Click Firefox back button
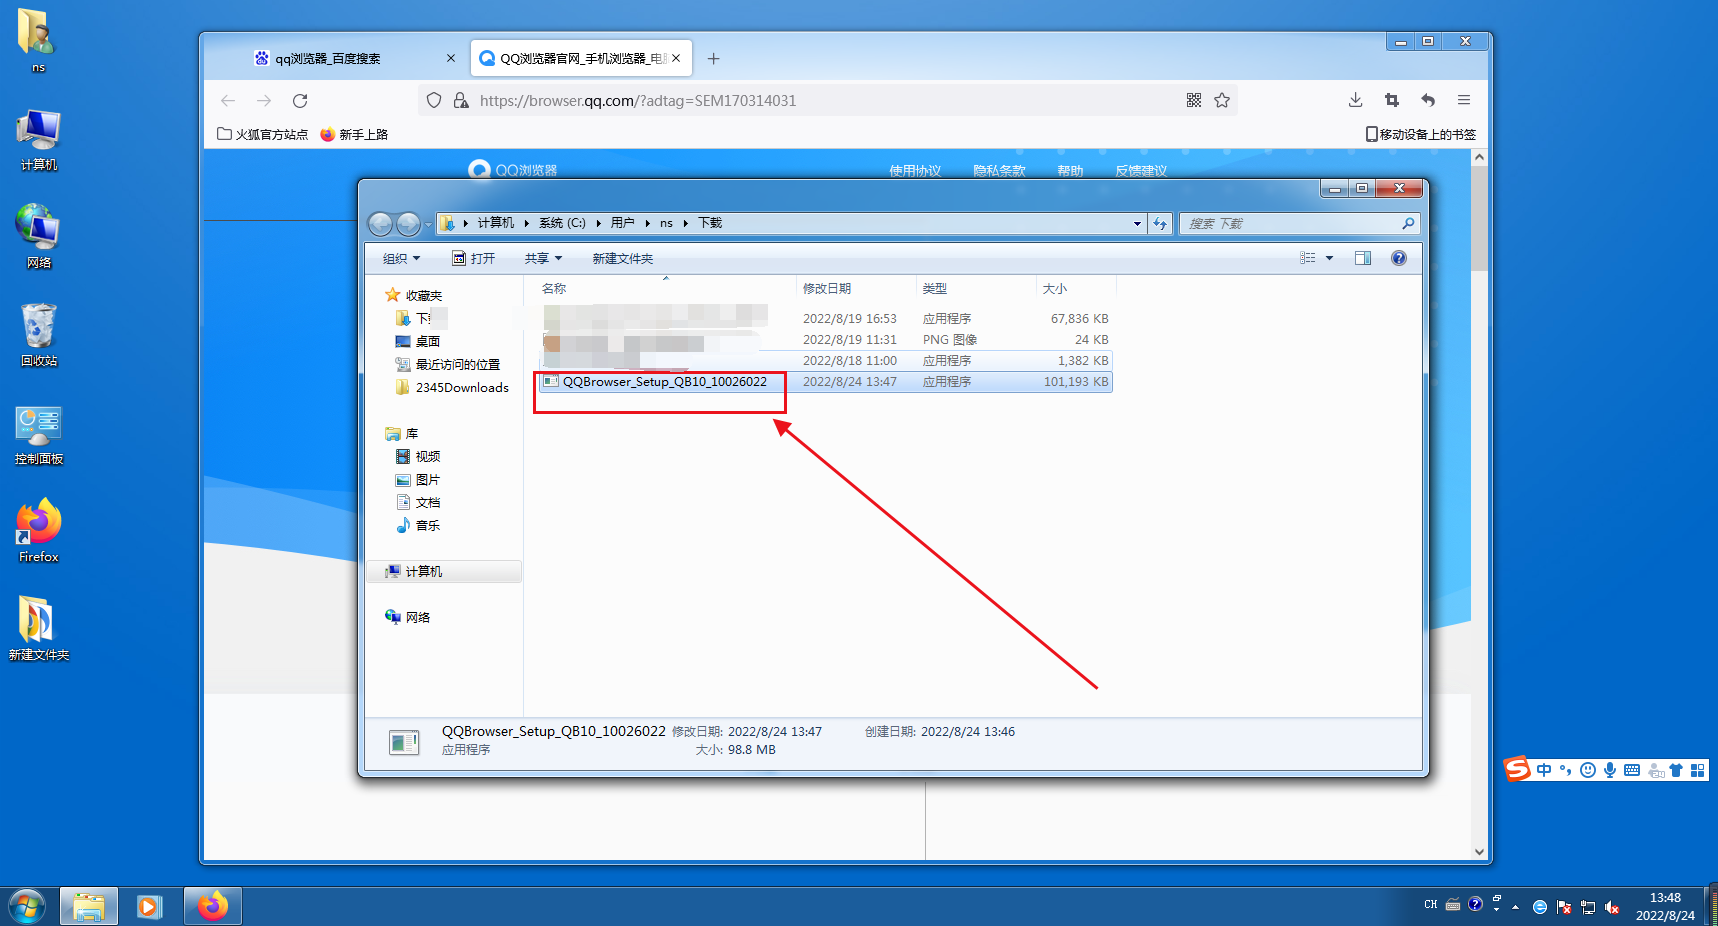Image resolution: width=1718 pixels, height=926 pixels. 228,101
